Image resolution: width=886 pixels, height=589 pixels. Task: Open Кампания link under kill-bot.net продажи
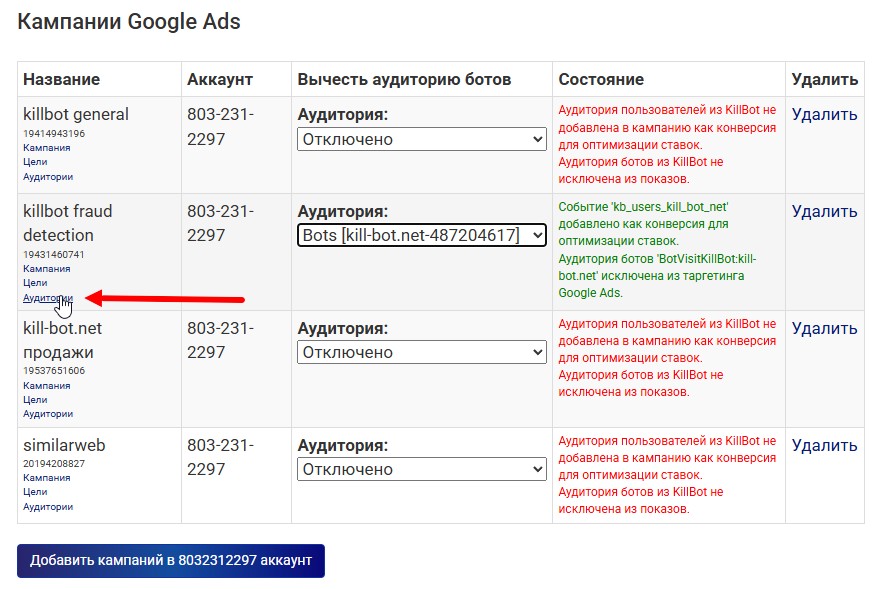(47, 386)
